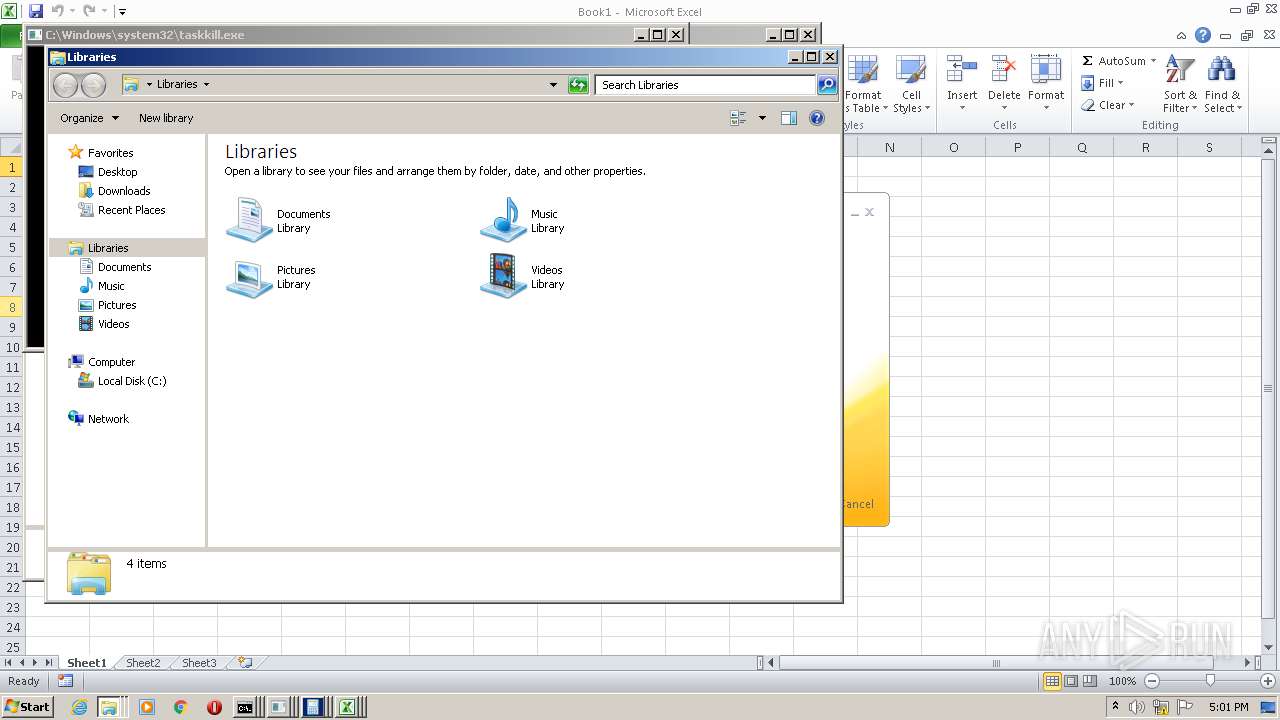Open Chrome from taskbar
1280x720 pixels.
[180, 707]
